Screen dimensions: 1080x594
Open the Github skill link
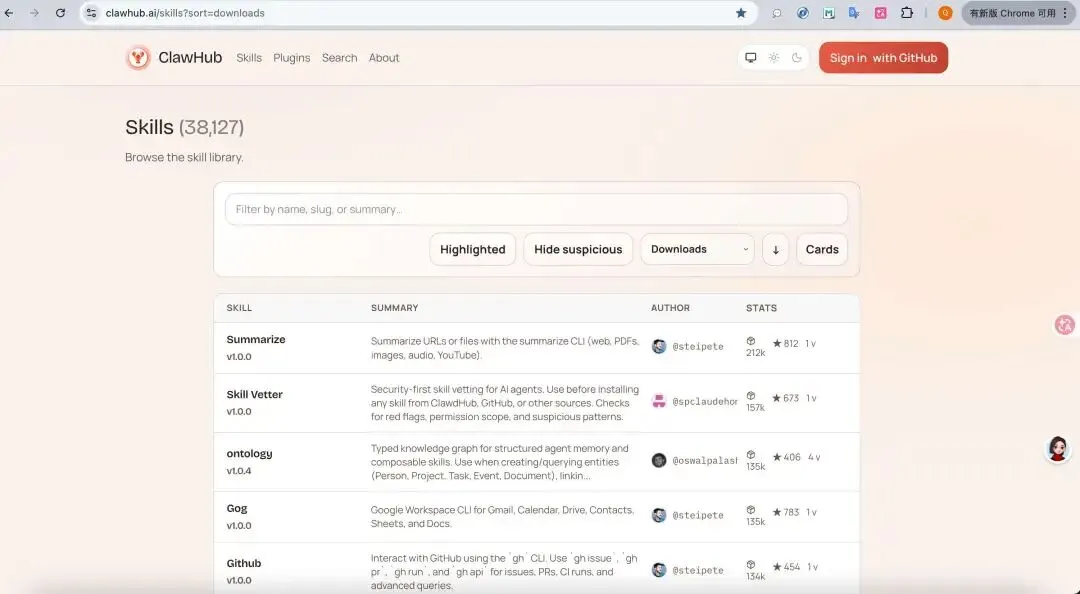click(x=244, y=563)
